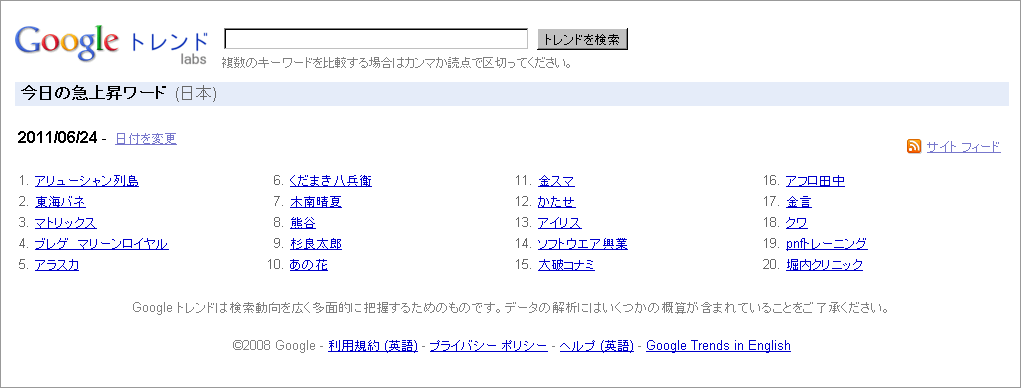Open trend 11 金スマ
This screenshot has width=1021, height=388.
point(556,181)
